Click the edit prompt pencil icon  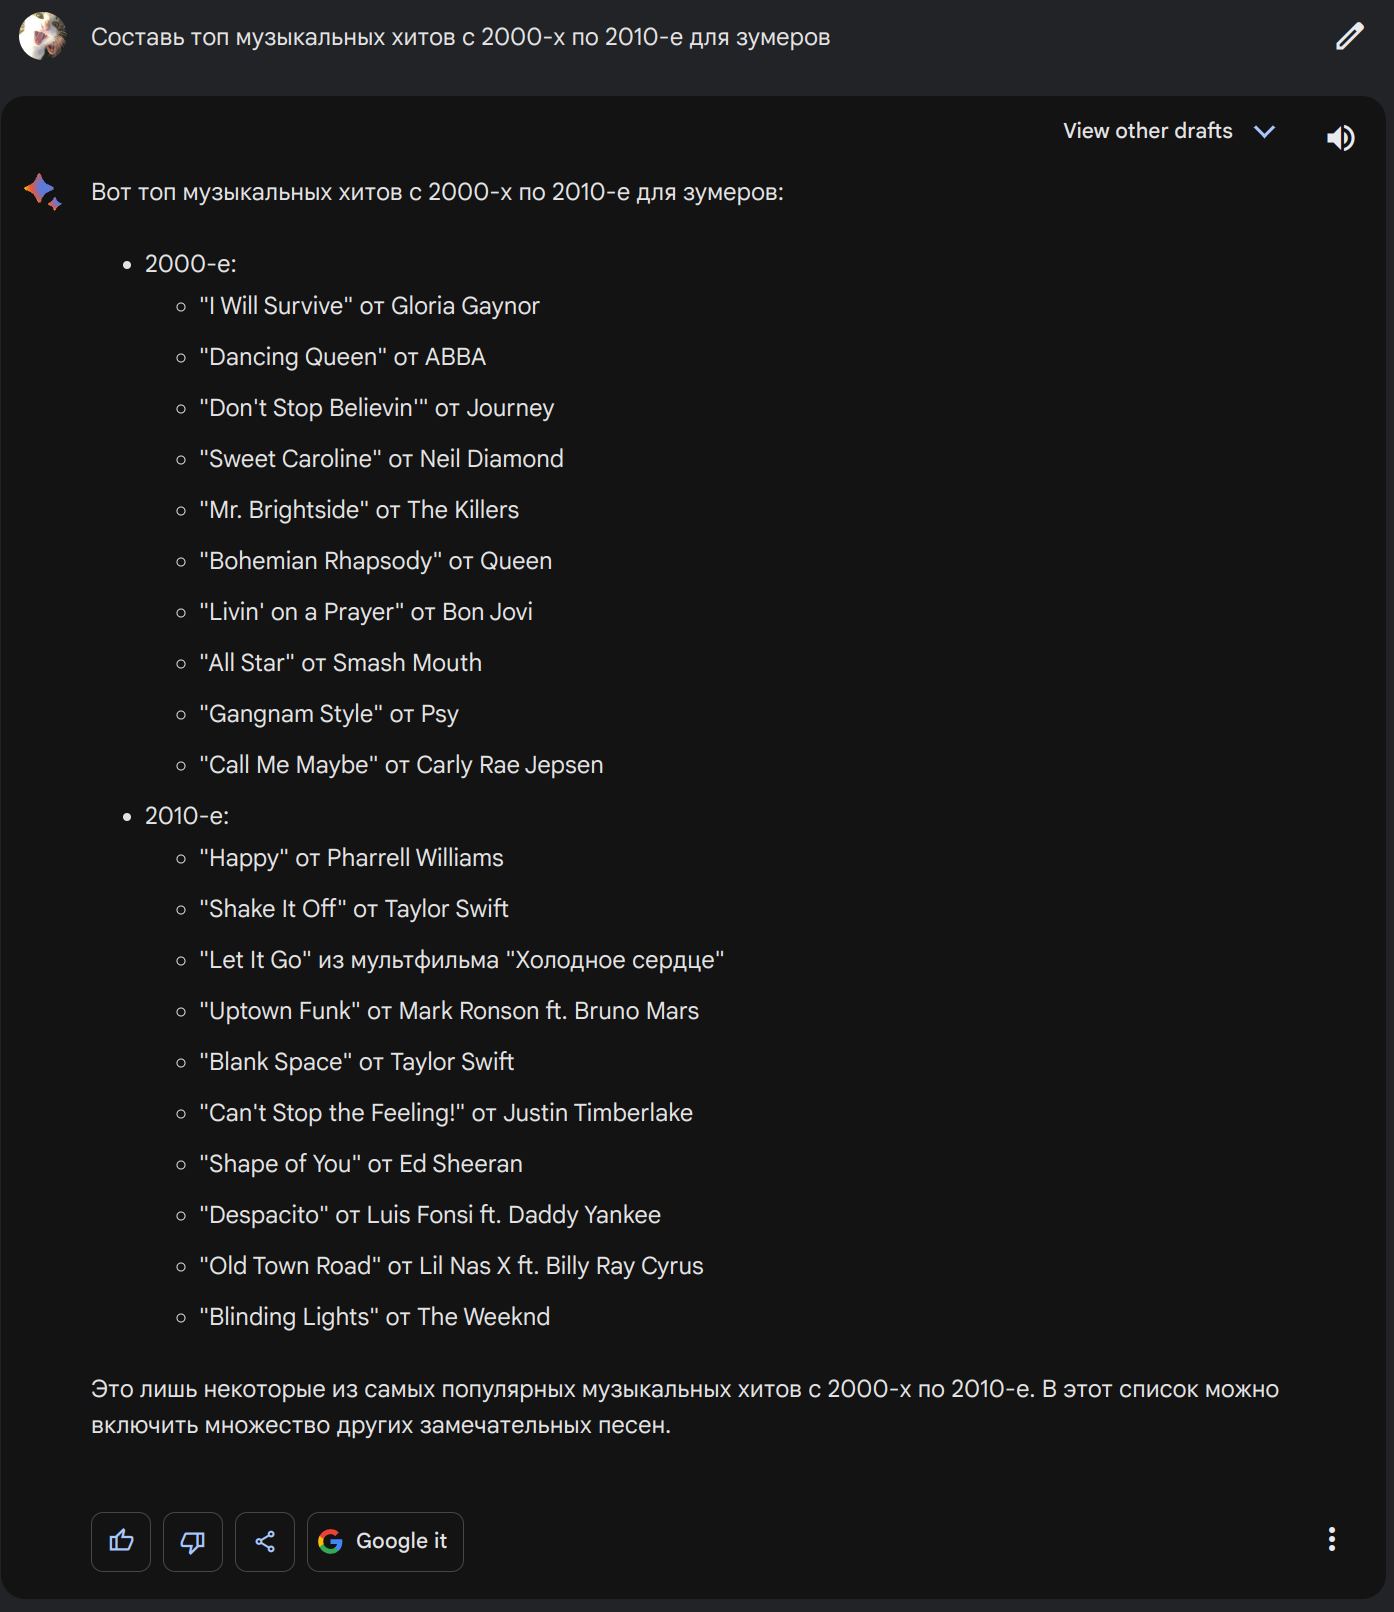pos(1349,37)
